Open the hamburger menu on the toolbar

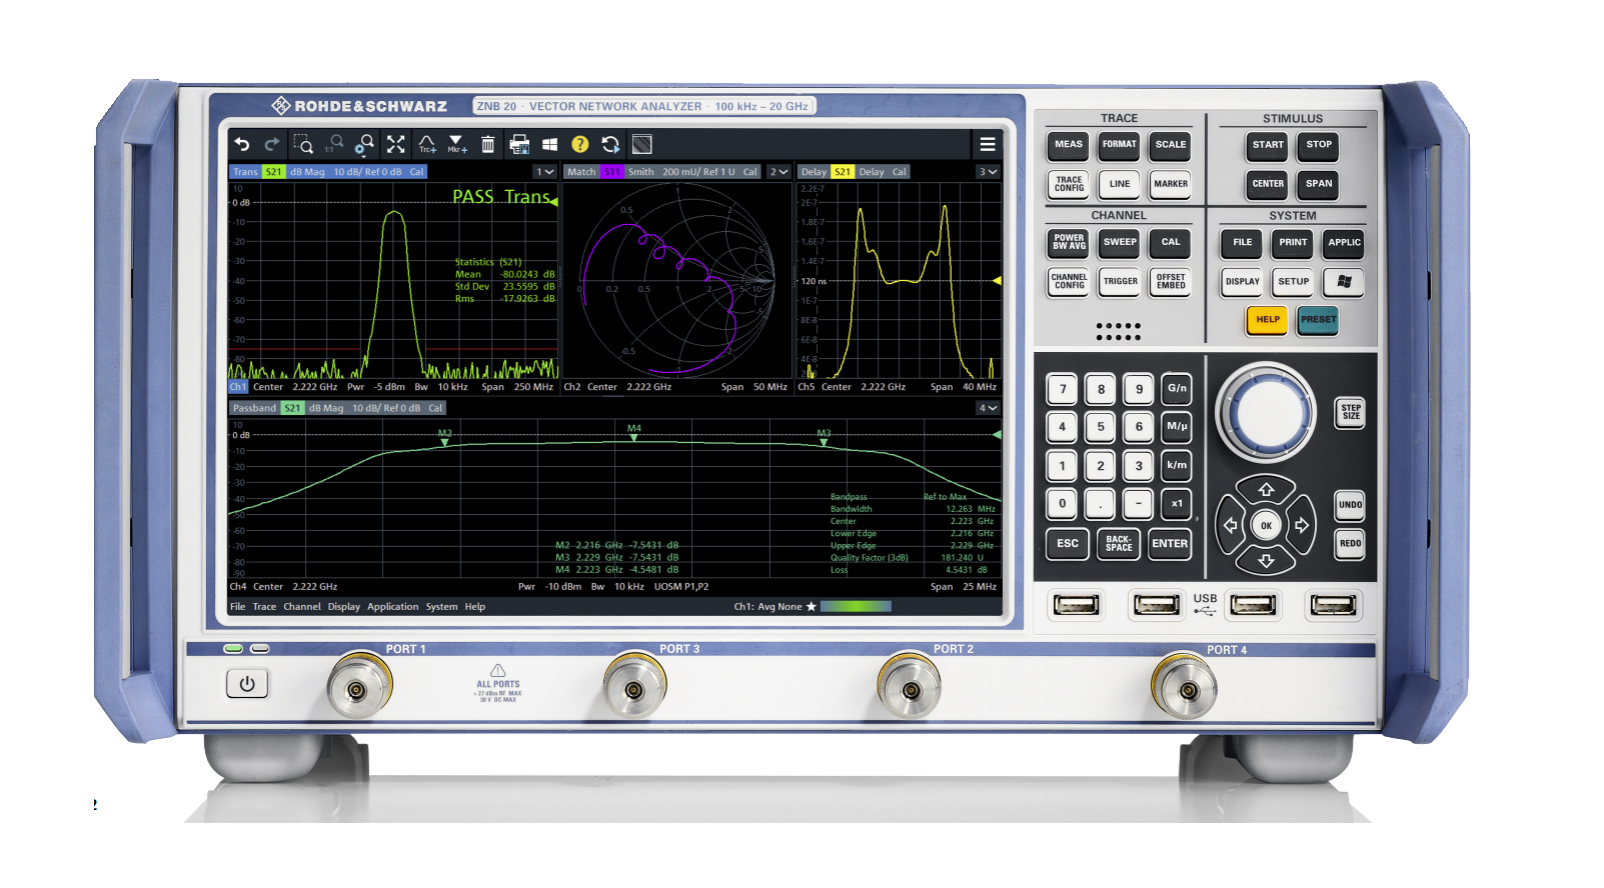pyautogui.click(x=987, y=144)
